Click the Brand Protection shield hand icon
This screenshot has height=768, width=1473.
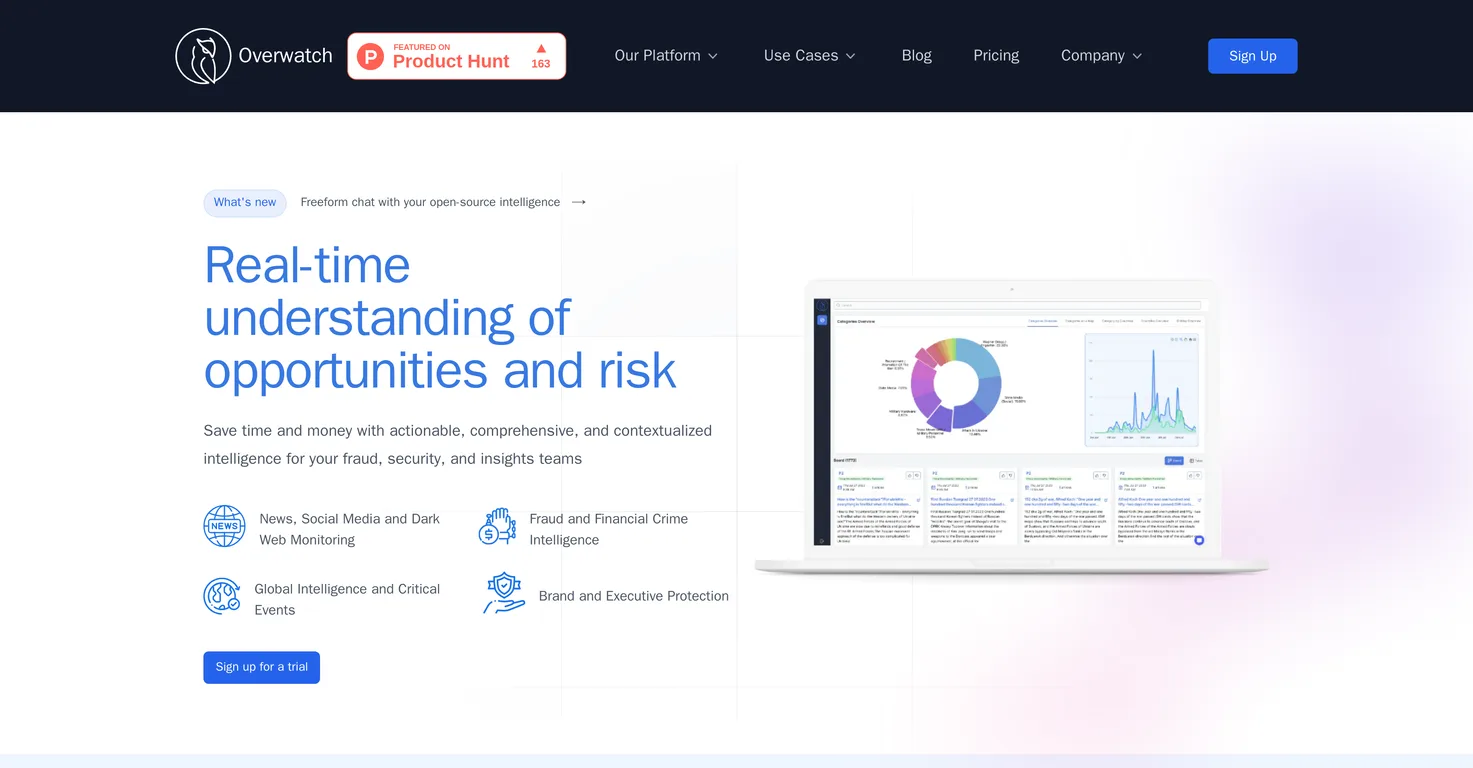click(504, 594)
